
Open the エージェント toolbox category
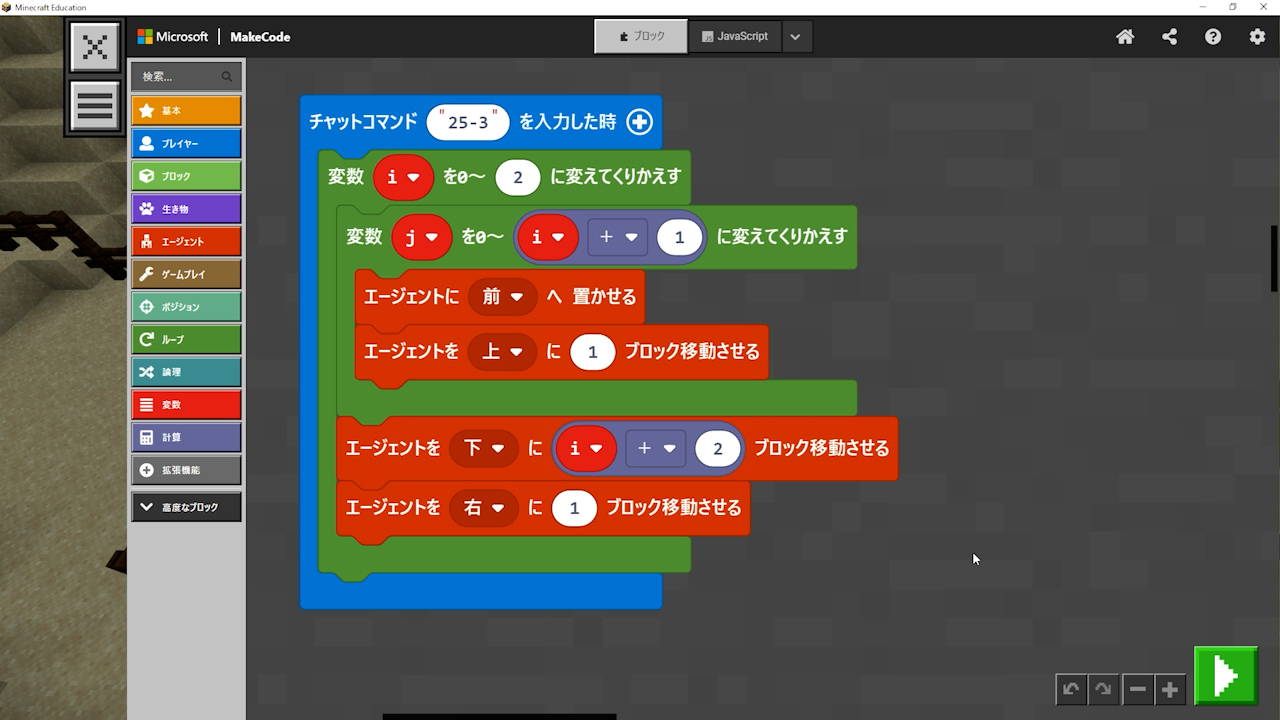coord(186,241)
